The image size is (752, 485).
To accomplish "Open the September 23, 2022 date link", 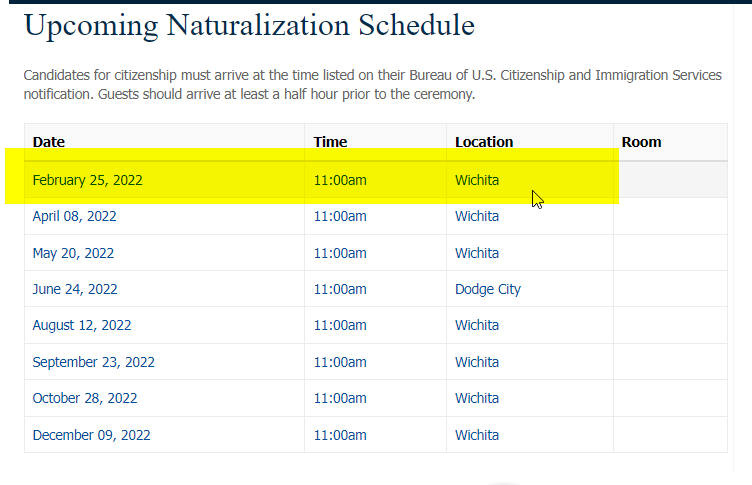I will point(94,362).
